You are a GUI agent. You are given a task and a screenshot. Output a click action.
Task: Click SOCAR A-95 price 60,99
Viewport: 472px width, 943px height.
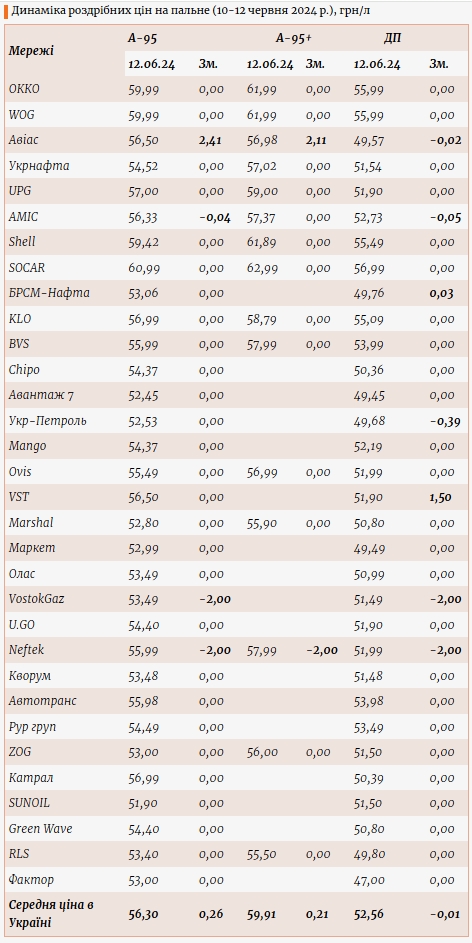(144, 268)
